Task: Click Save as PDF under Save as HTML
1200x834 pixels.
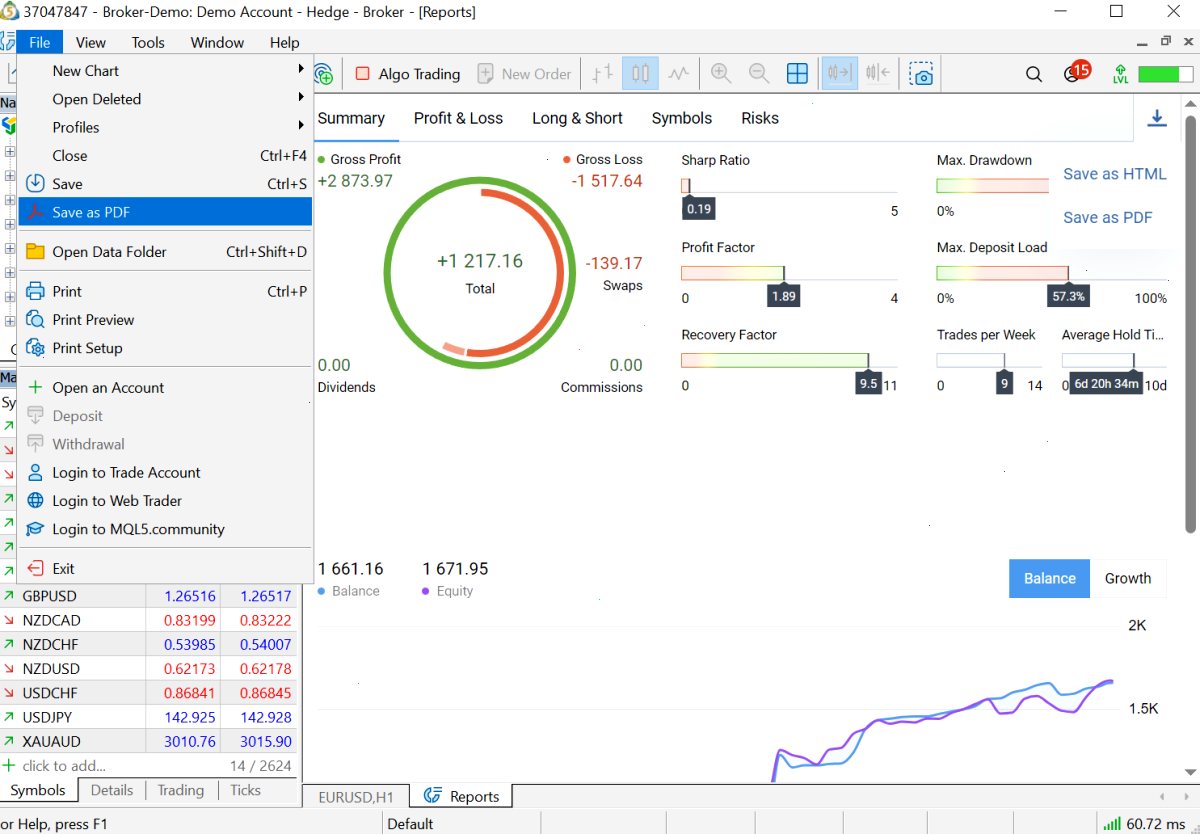Action: click(1108, 218)
